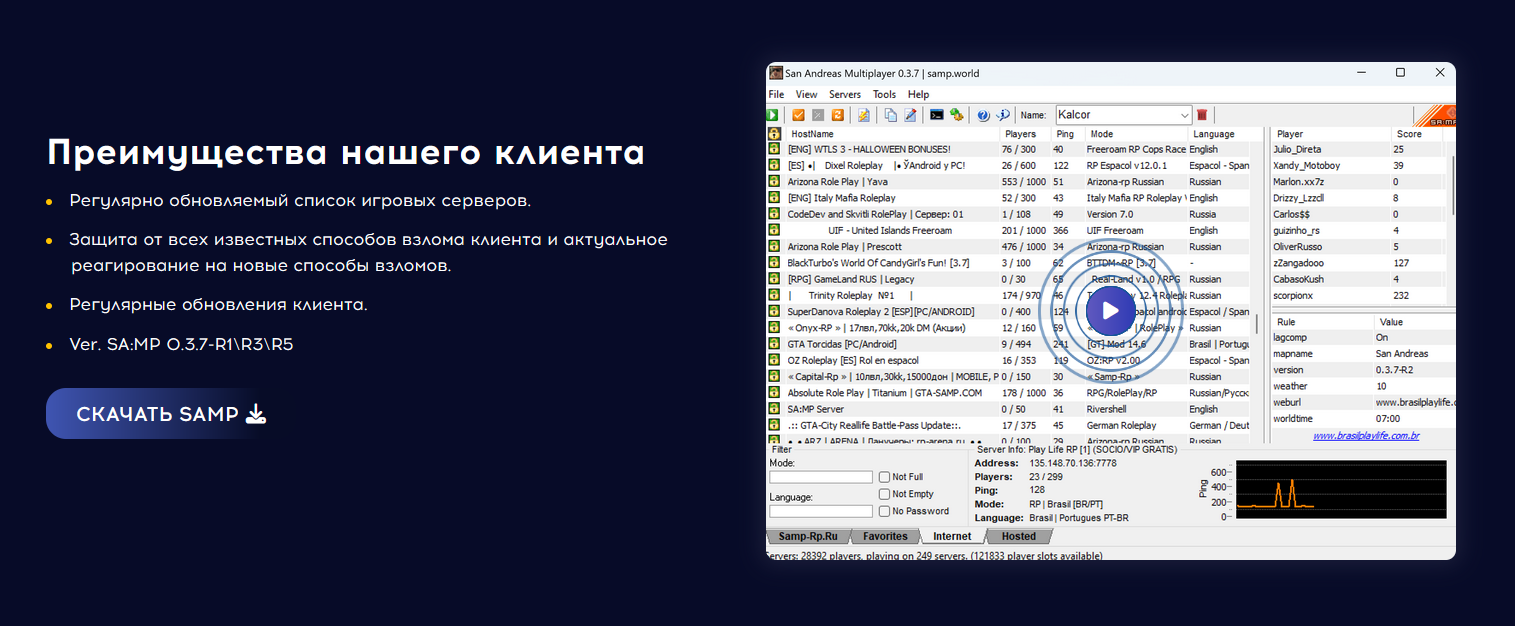Switch to the Internet tab
Viewport: 1515px width, 626px height.
pyautogui.click(x=952, y=536)
